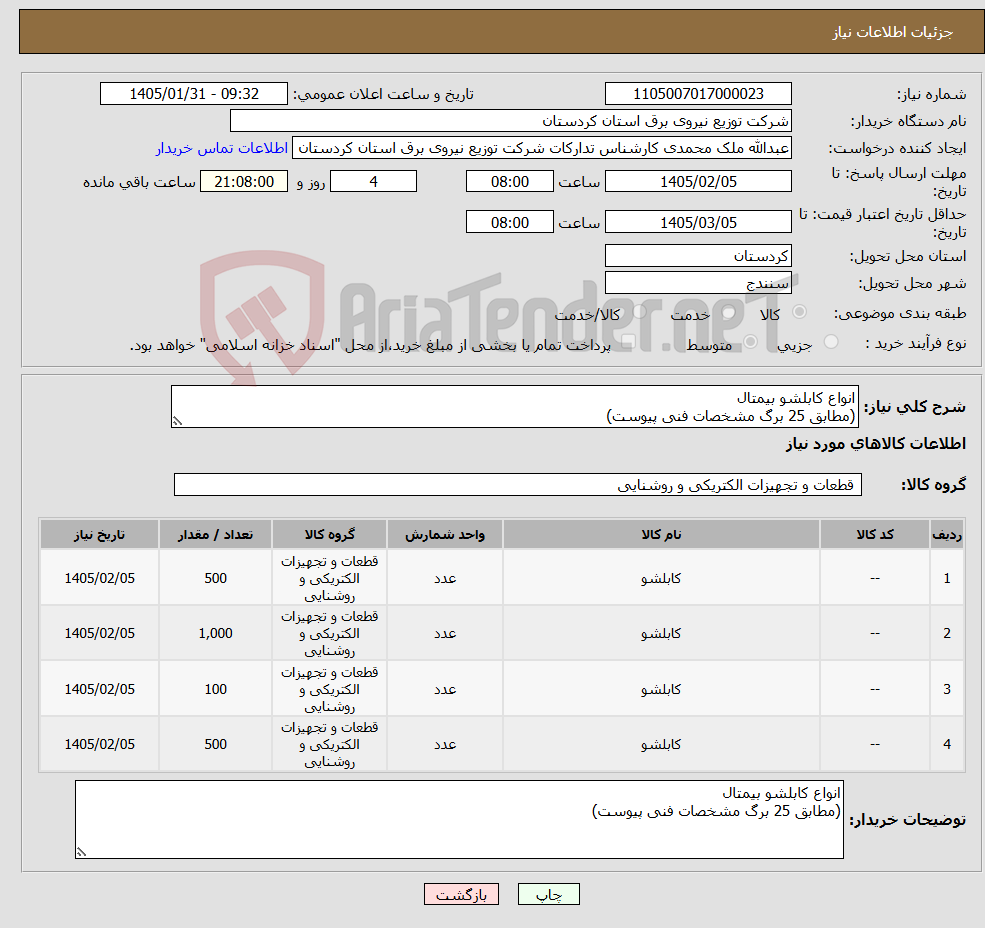Click the گروه کالا column header

pyautogui.click(x=329, y=534)
